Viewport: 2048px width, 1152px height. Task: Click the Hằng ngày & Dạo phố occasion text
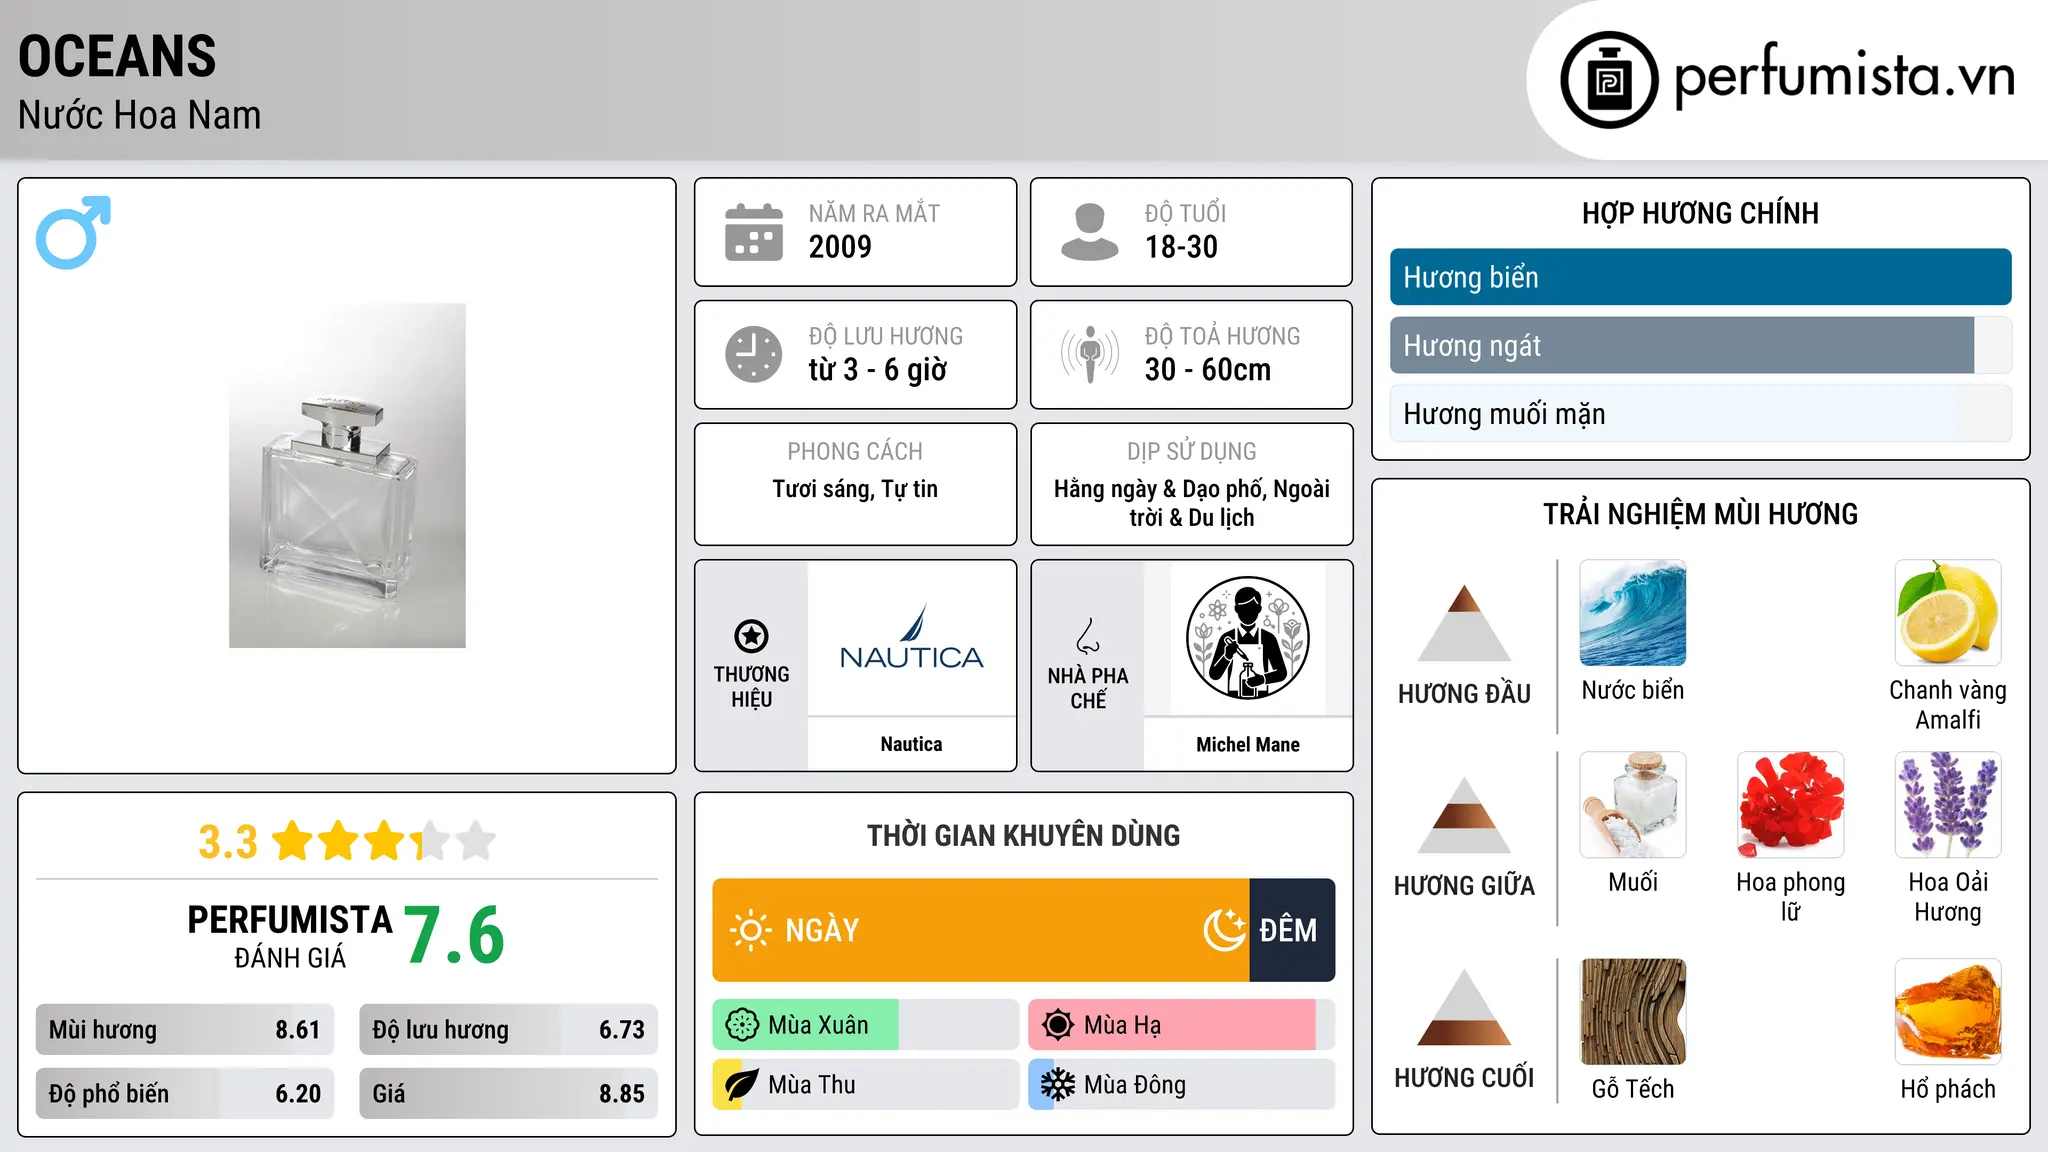point(1192,503)
